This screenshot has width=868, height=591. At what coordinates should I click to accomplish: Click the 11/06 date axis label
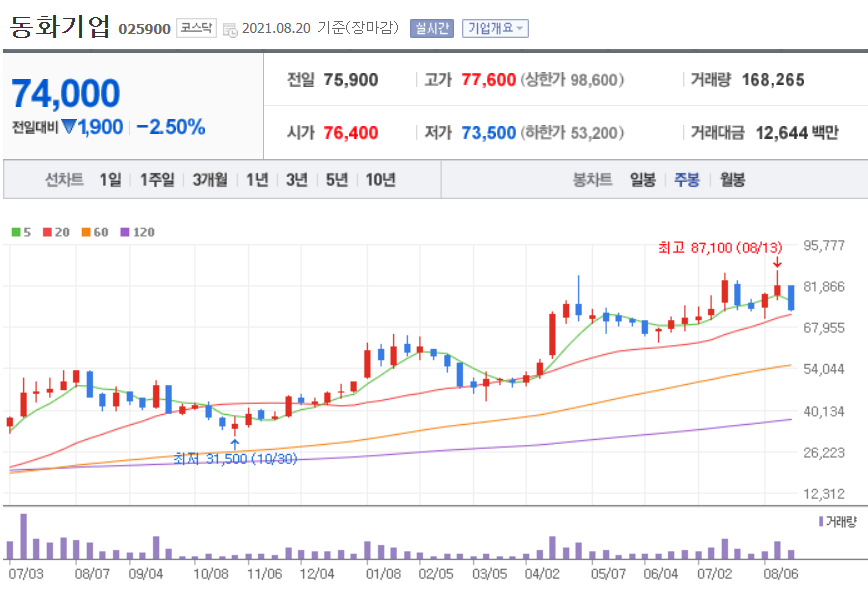pyautogui.click(x=264, y=574)
